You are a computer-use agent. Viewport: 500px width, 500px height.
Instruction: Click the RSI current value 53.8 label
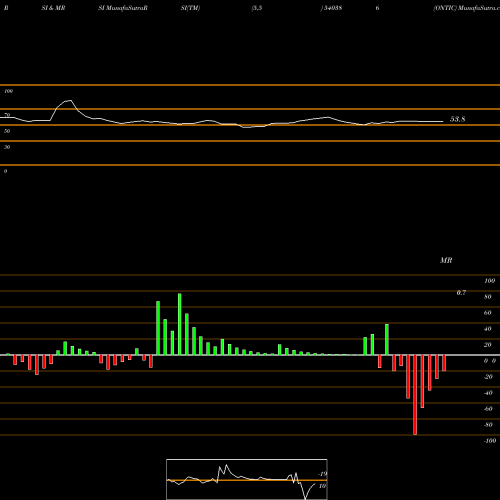click(x=457, y=119)
